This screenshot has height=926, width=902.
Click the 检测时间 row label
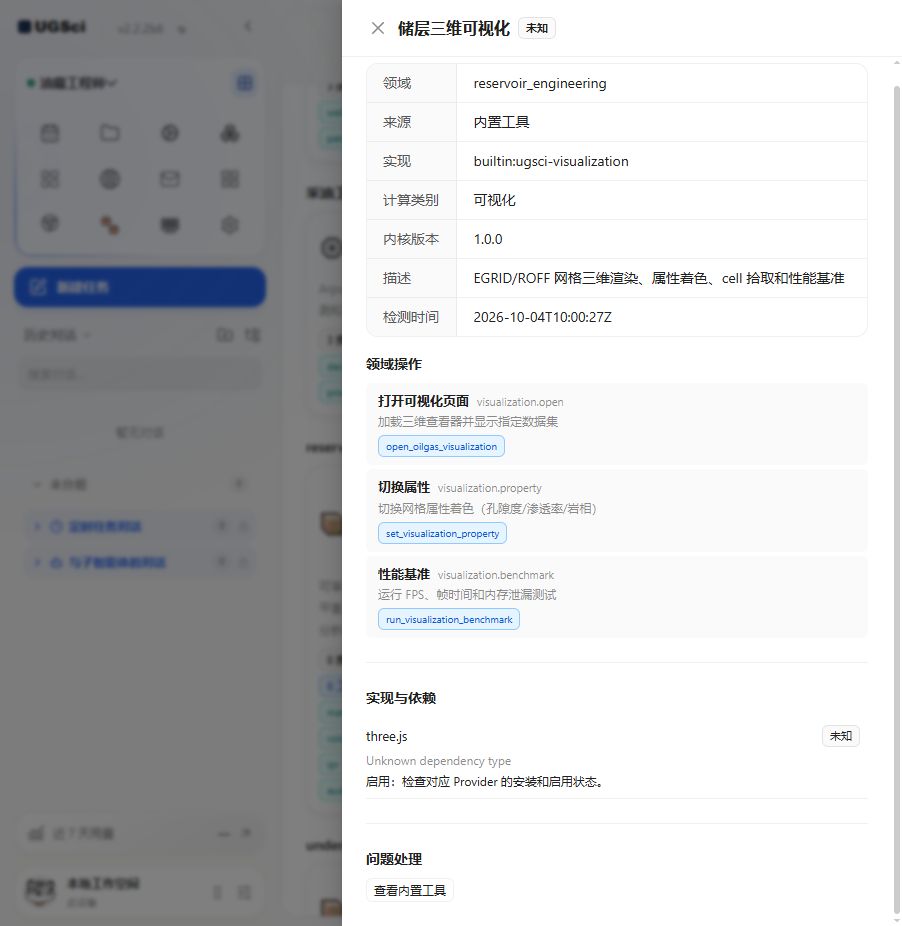click(x=411, y=317)
